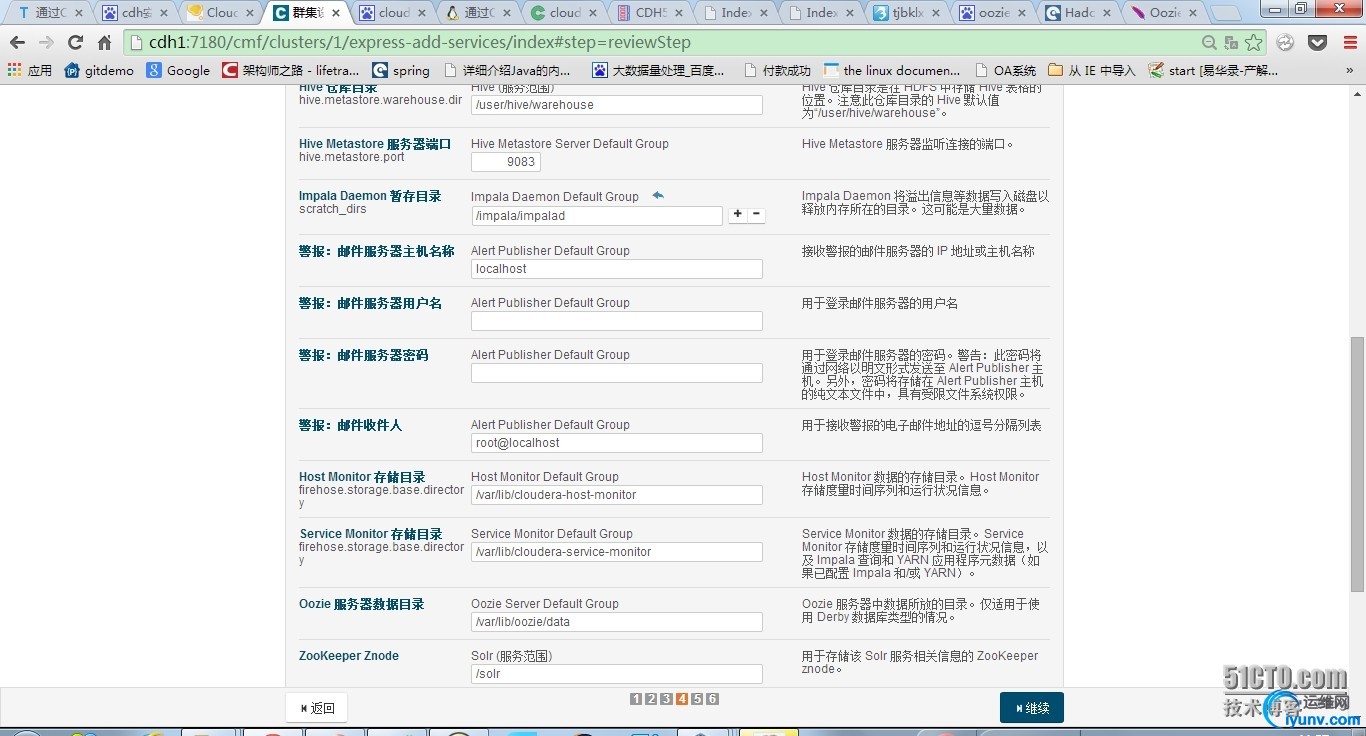This screenshot has height=736, width=1366.
Task: Reload the current page
Action: point(75,43)
